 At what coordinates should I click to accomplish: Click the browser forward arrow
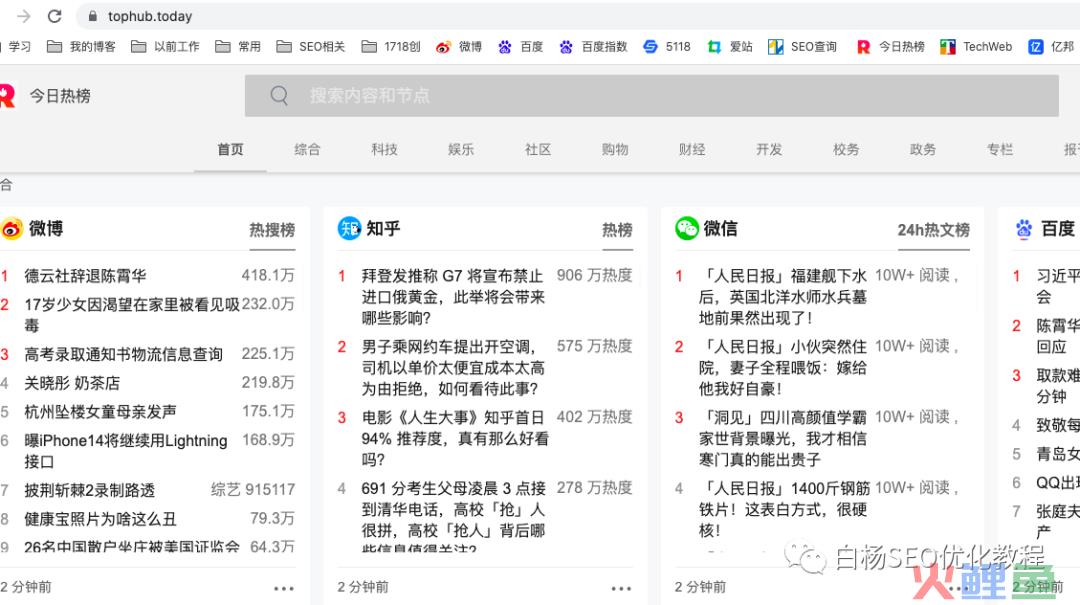click(x=24, y=16)
